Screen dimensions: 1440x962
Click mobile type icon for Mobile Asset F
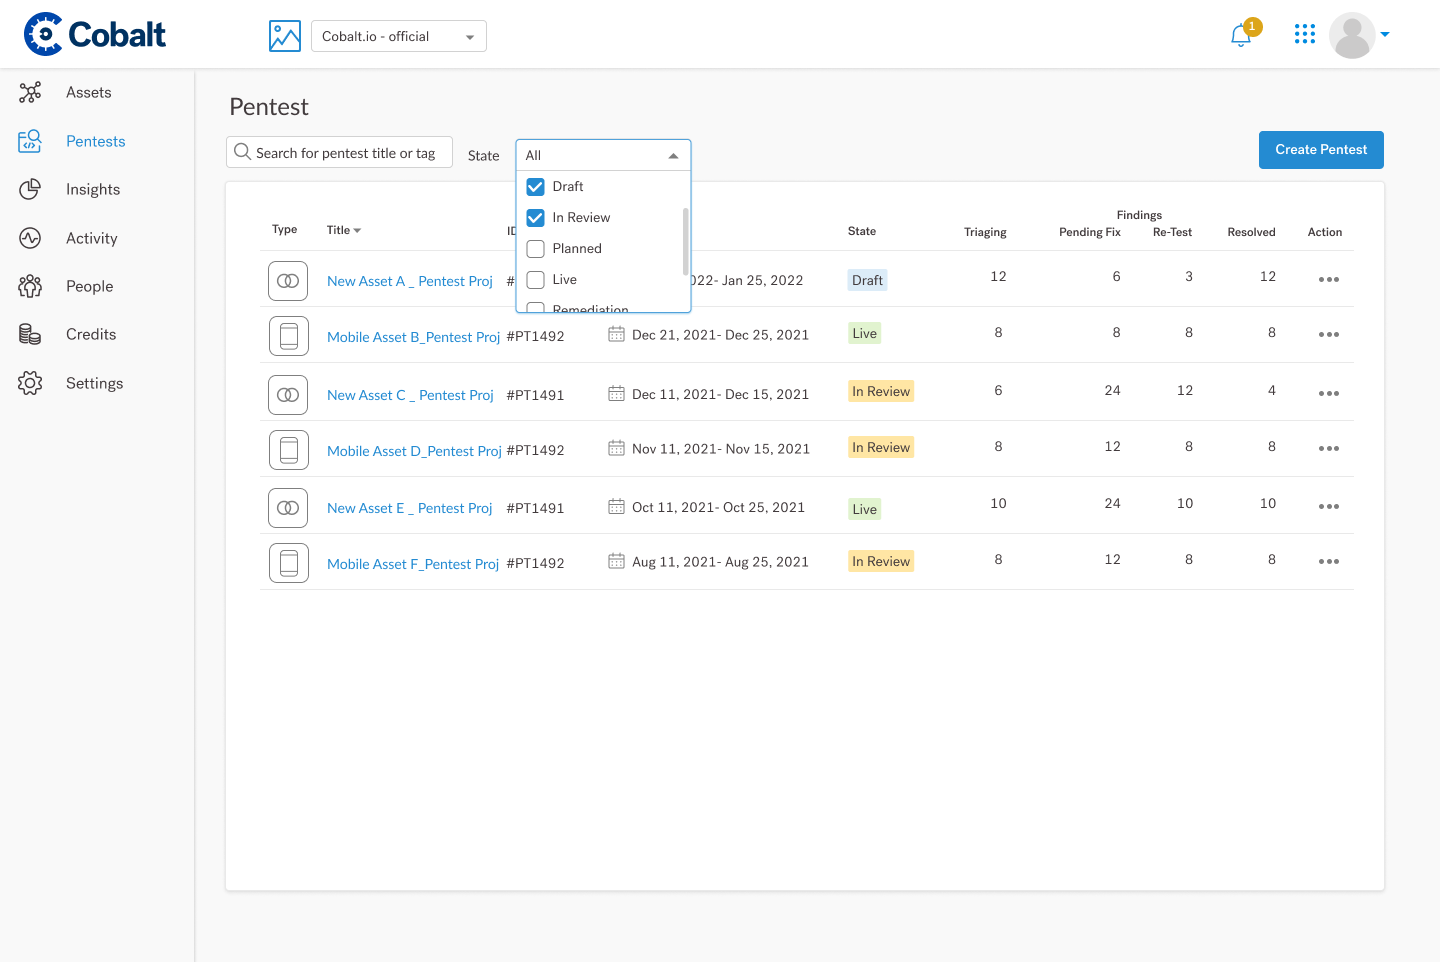[288, 563]
